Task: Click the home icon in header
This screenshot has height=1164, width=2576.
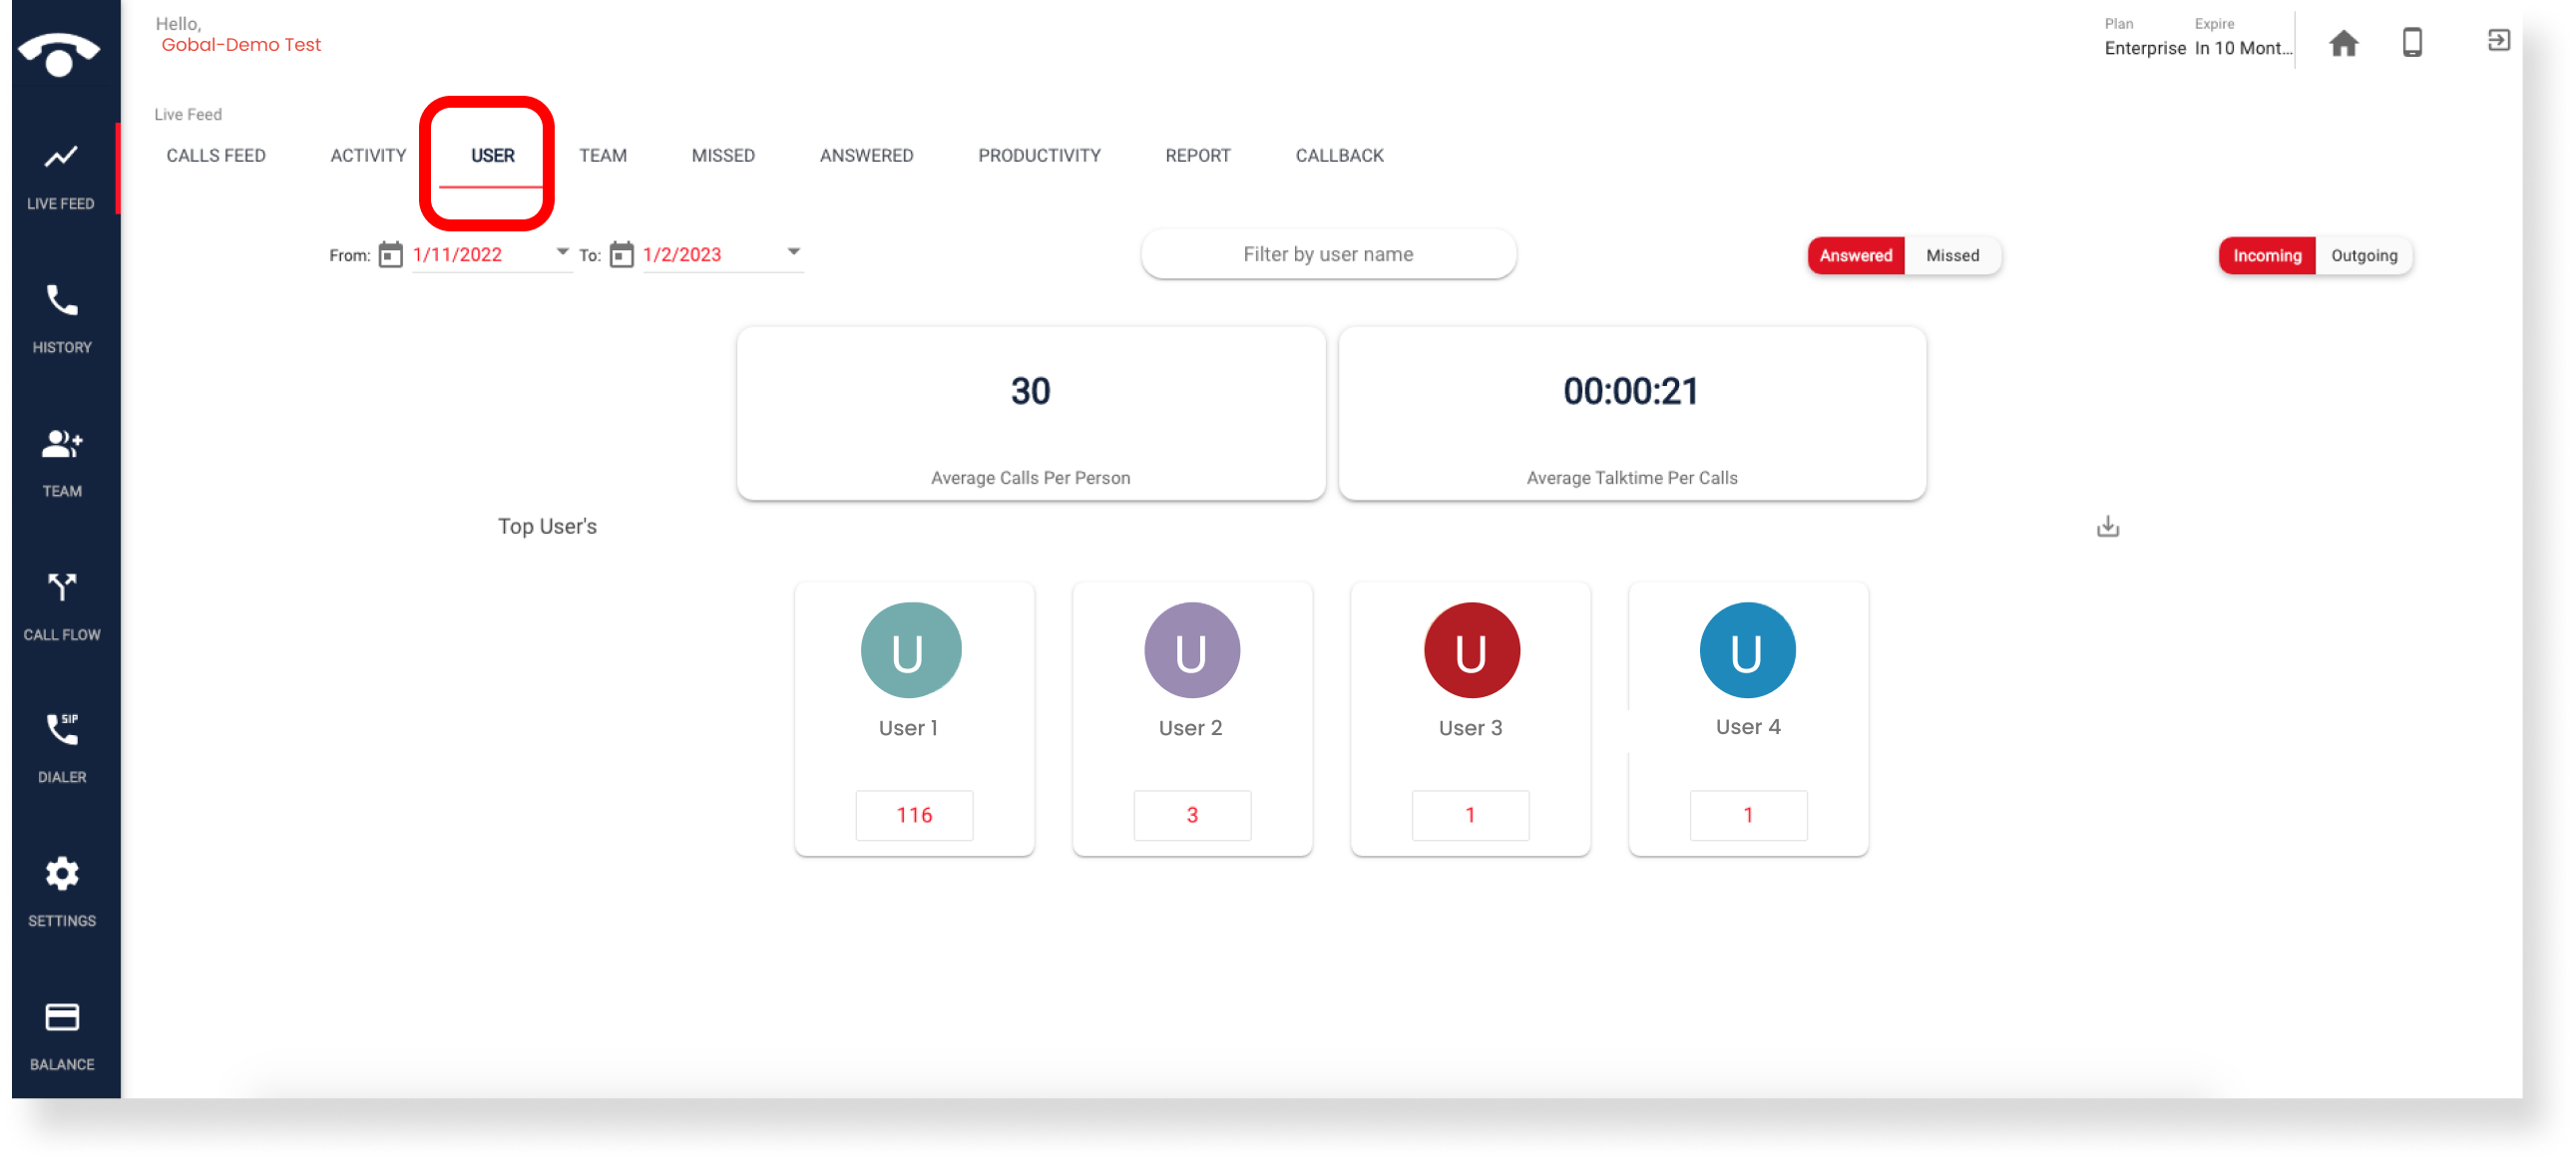Action: [x=2343, y=43]
